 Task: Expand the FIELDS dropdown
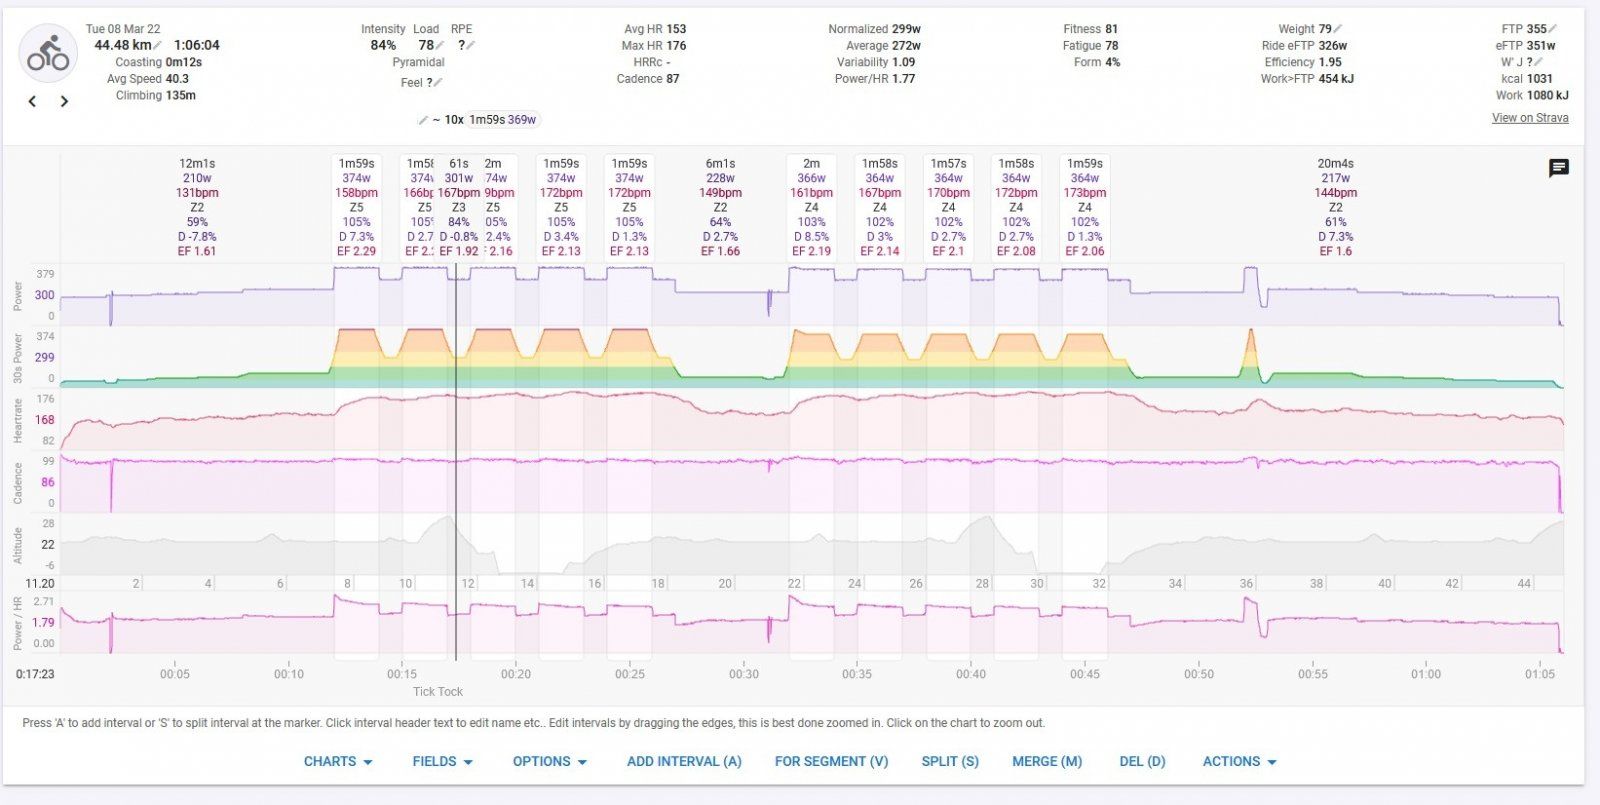442,761
